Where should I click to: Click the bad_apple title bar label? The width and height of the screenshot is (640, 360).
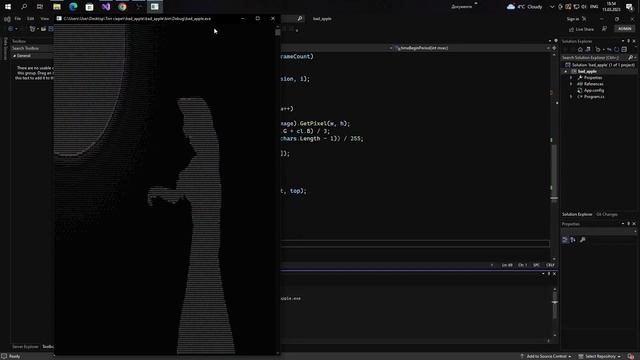click(x=322, y=19)
